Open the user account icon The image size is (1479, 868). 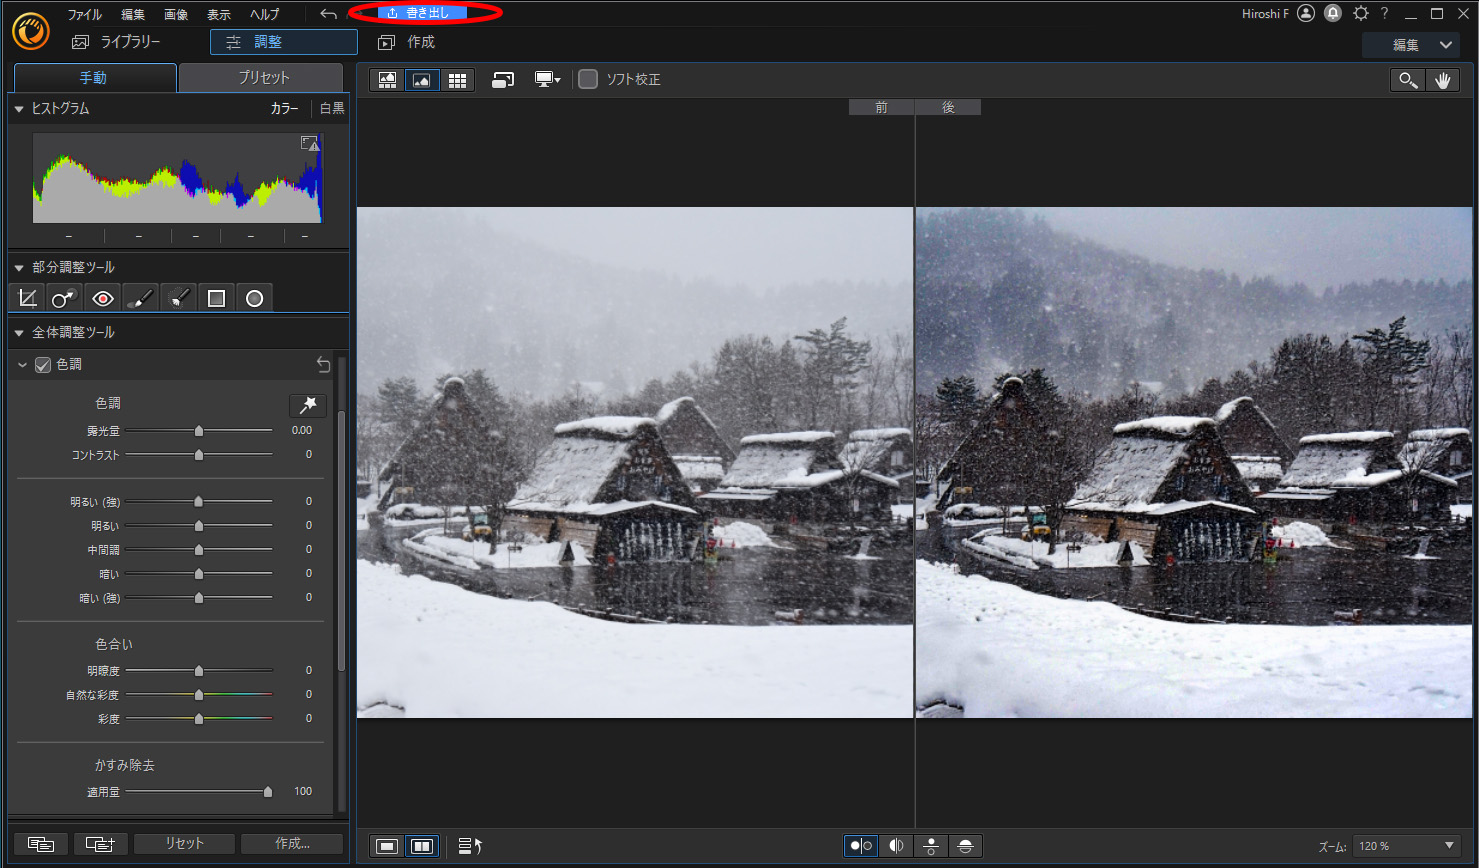tap(1306, 13)
